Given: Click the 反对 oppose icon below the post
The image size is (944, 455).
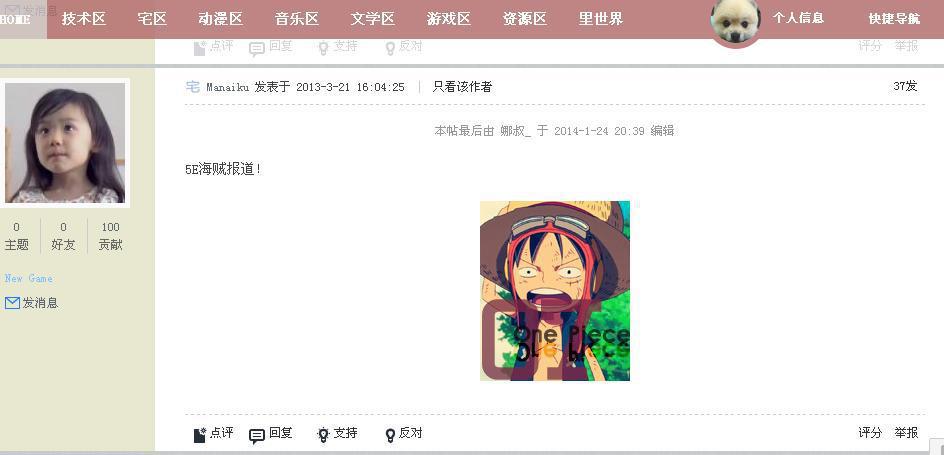Looking at the screenshot, I should point(390,435).
